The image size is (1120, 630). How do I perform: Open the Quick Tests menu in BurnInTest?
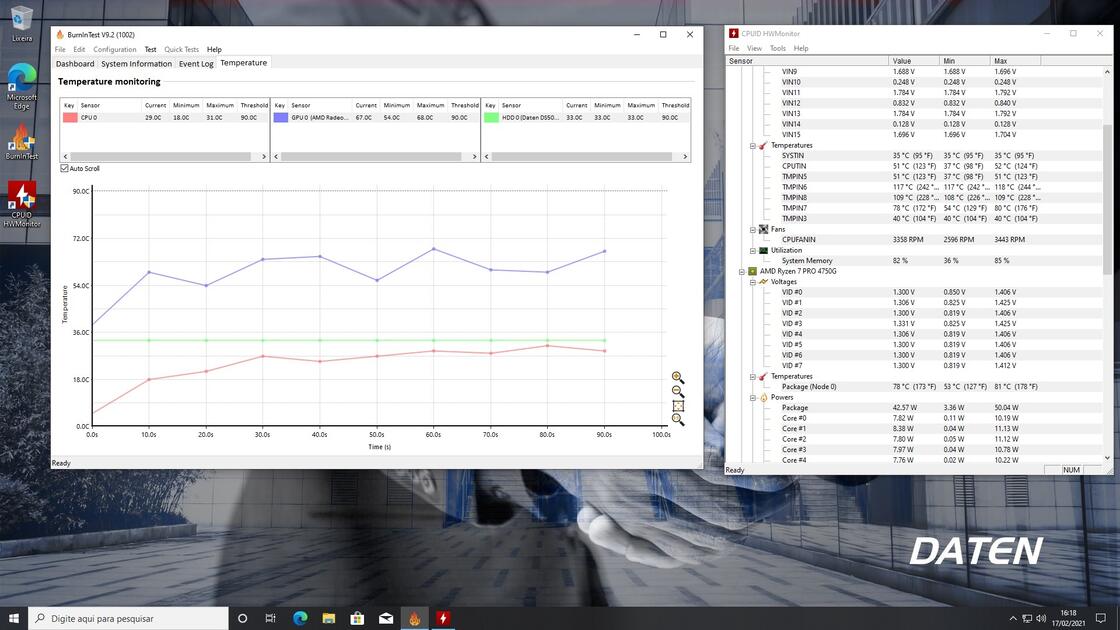(x=181, y=49)
